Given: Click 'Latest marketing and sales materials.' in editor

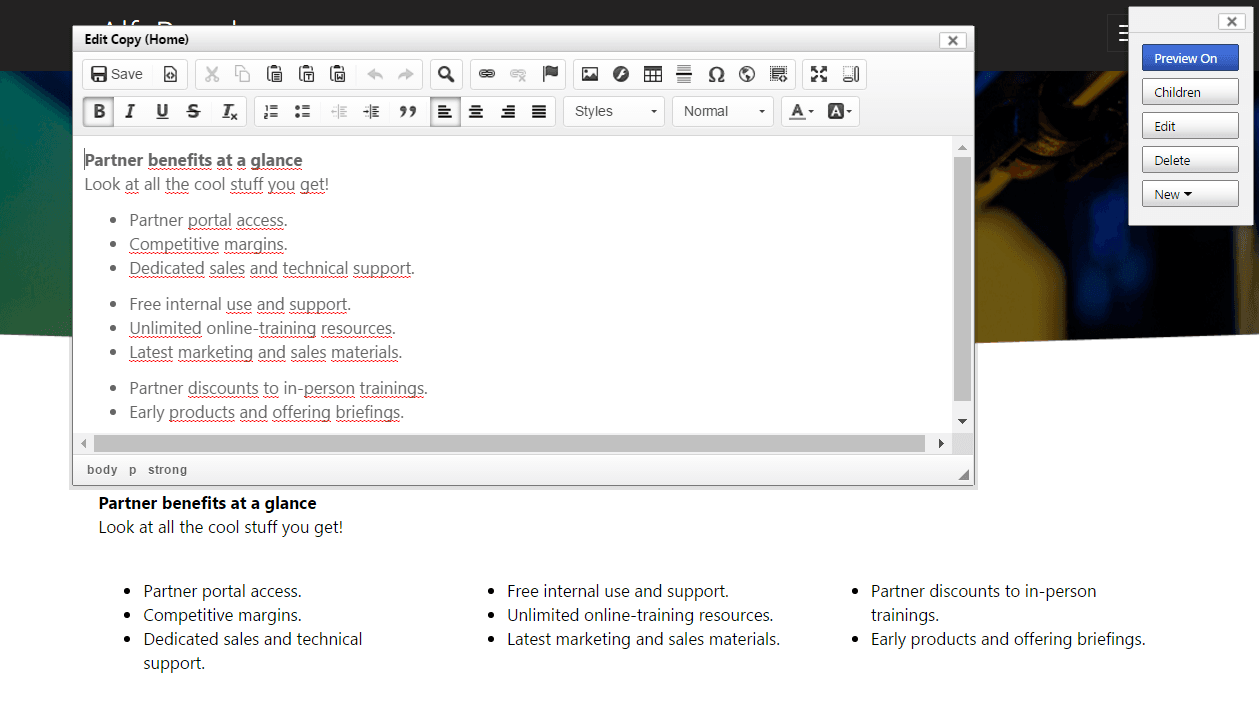Looking at the screenshot, I should 265,352.
